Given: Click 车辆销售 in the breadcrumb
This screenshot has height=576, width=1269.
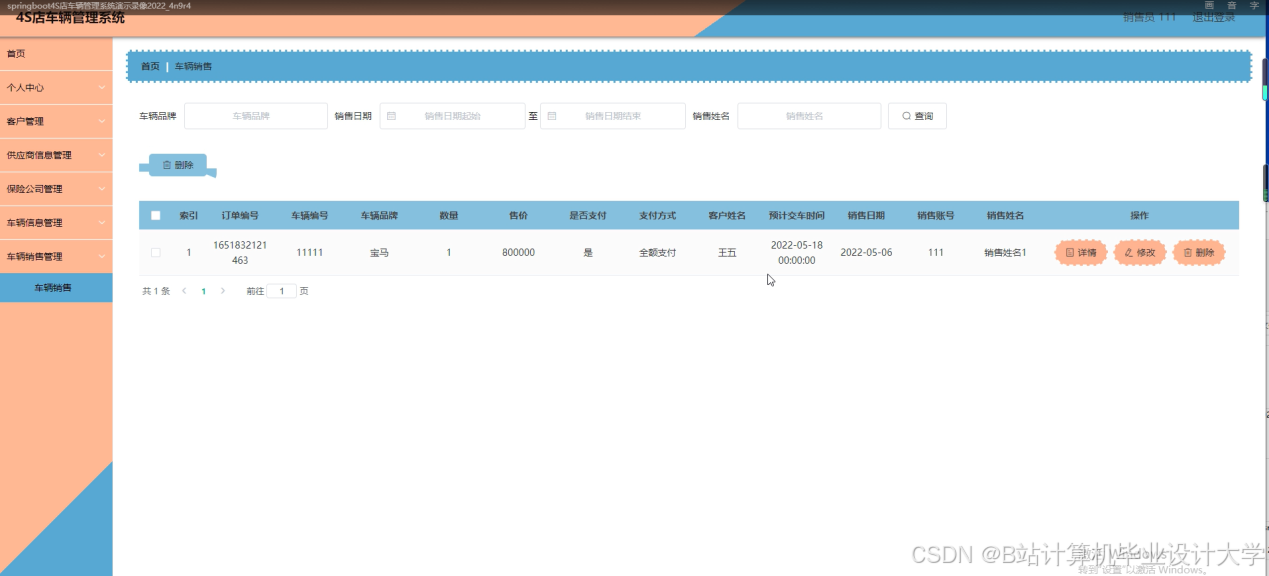Looking at the screenshot, I should pos(193,66).
